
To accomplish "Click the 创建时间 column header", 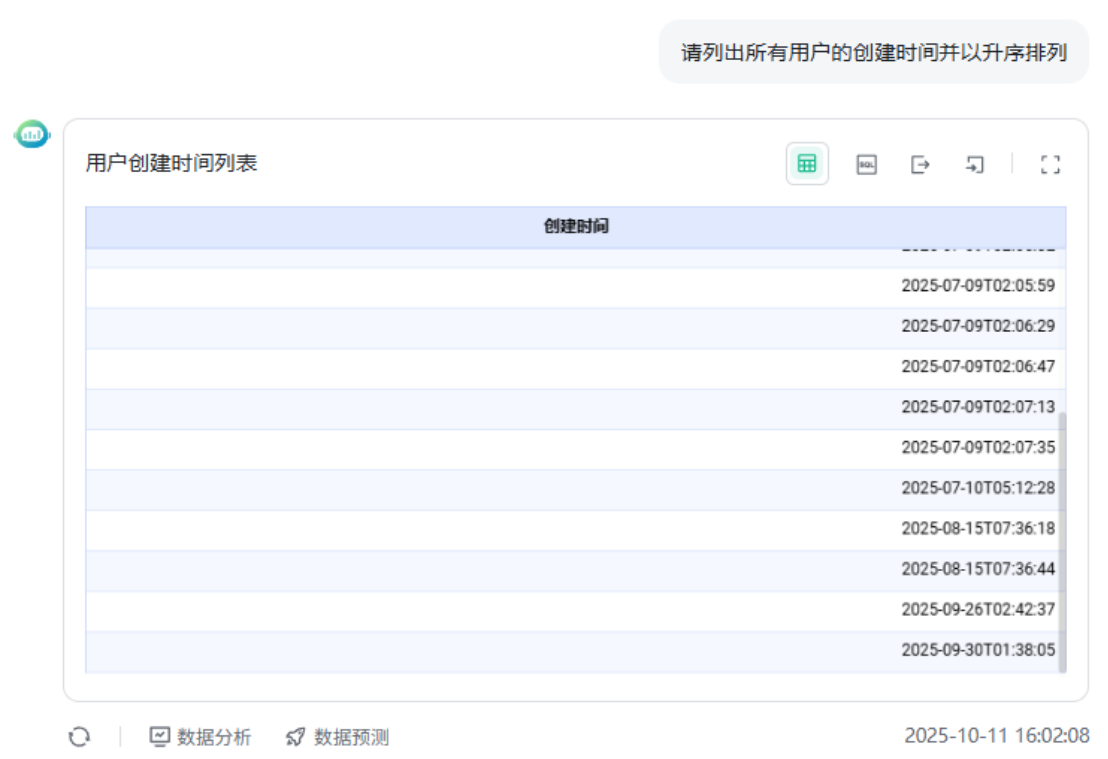I will [576, 227].
